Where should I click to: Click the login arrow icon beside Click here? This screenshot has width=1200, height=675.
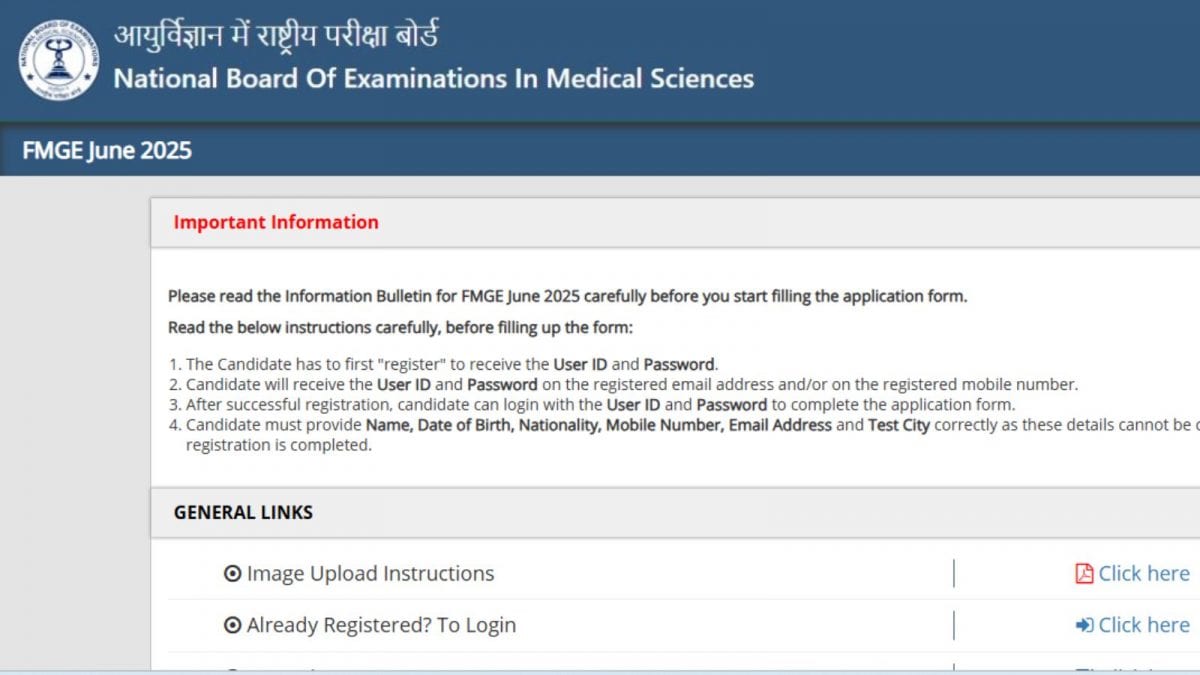1084,626
